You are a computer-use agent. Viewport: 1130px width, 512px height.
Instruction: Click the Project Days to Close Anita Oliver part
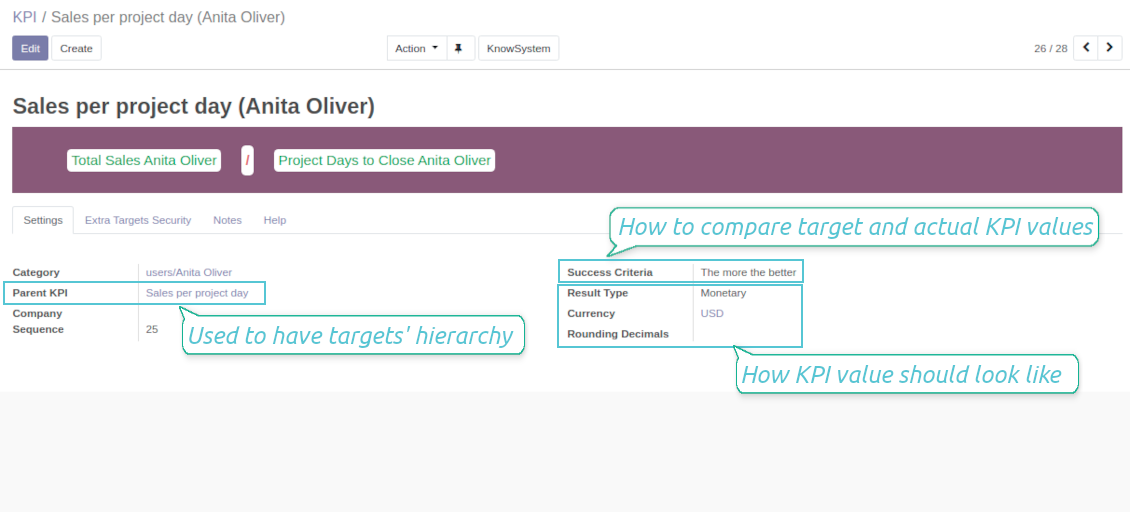pyautogui.click(x=384, y=160)
